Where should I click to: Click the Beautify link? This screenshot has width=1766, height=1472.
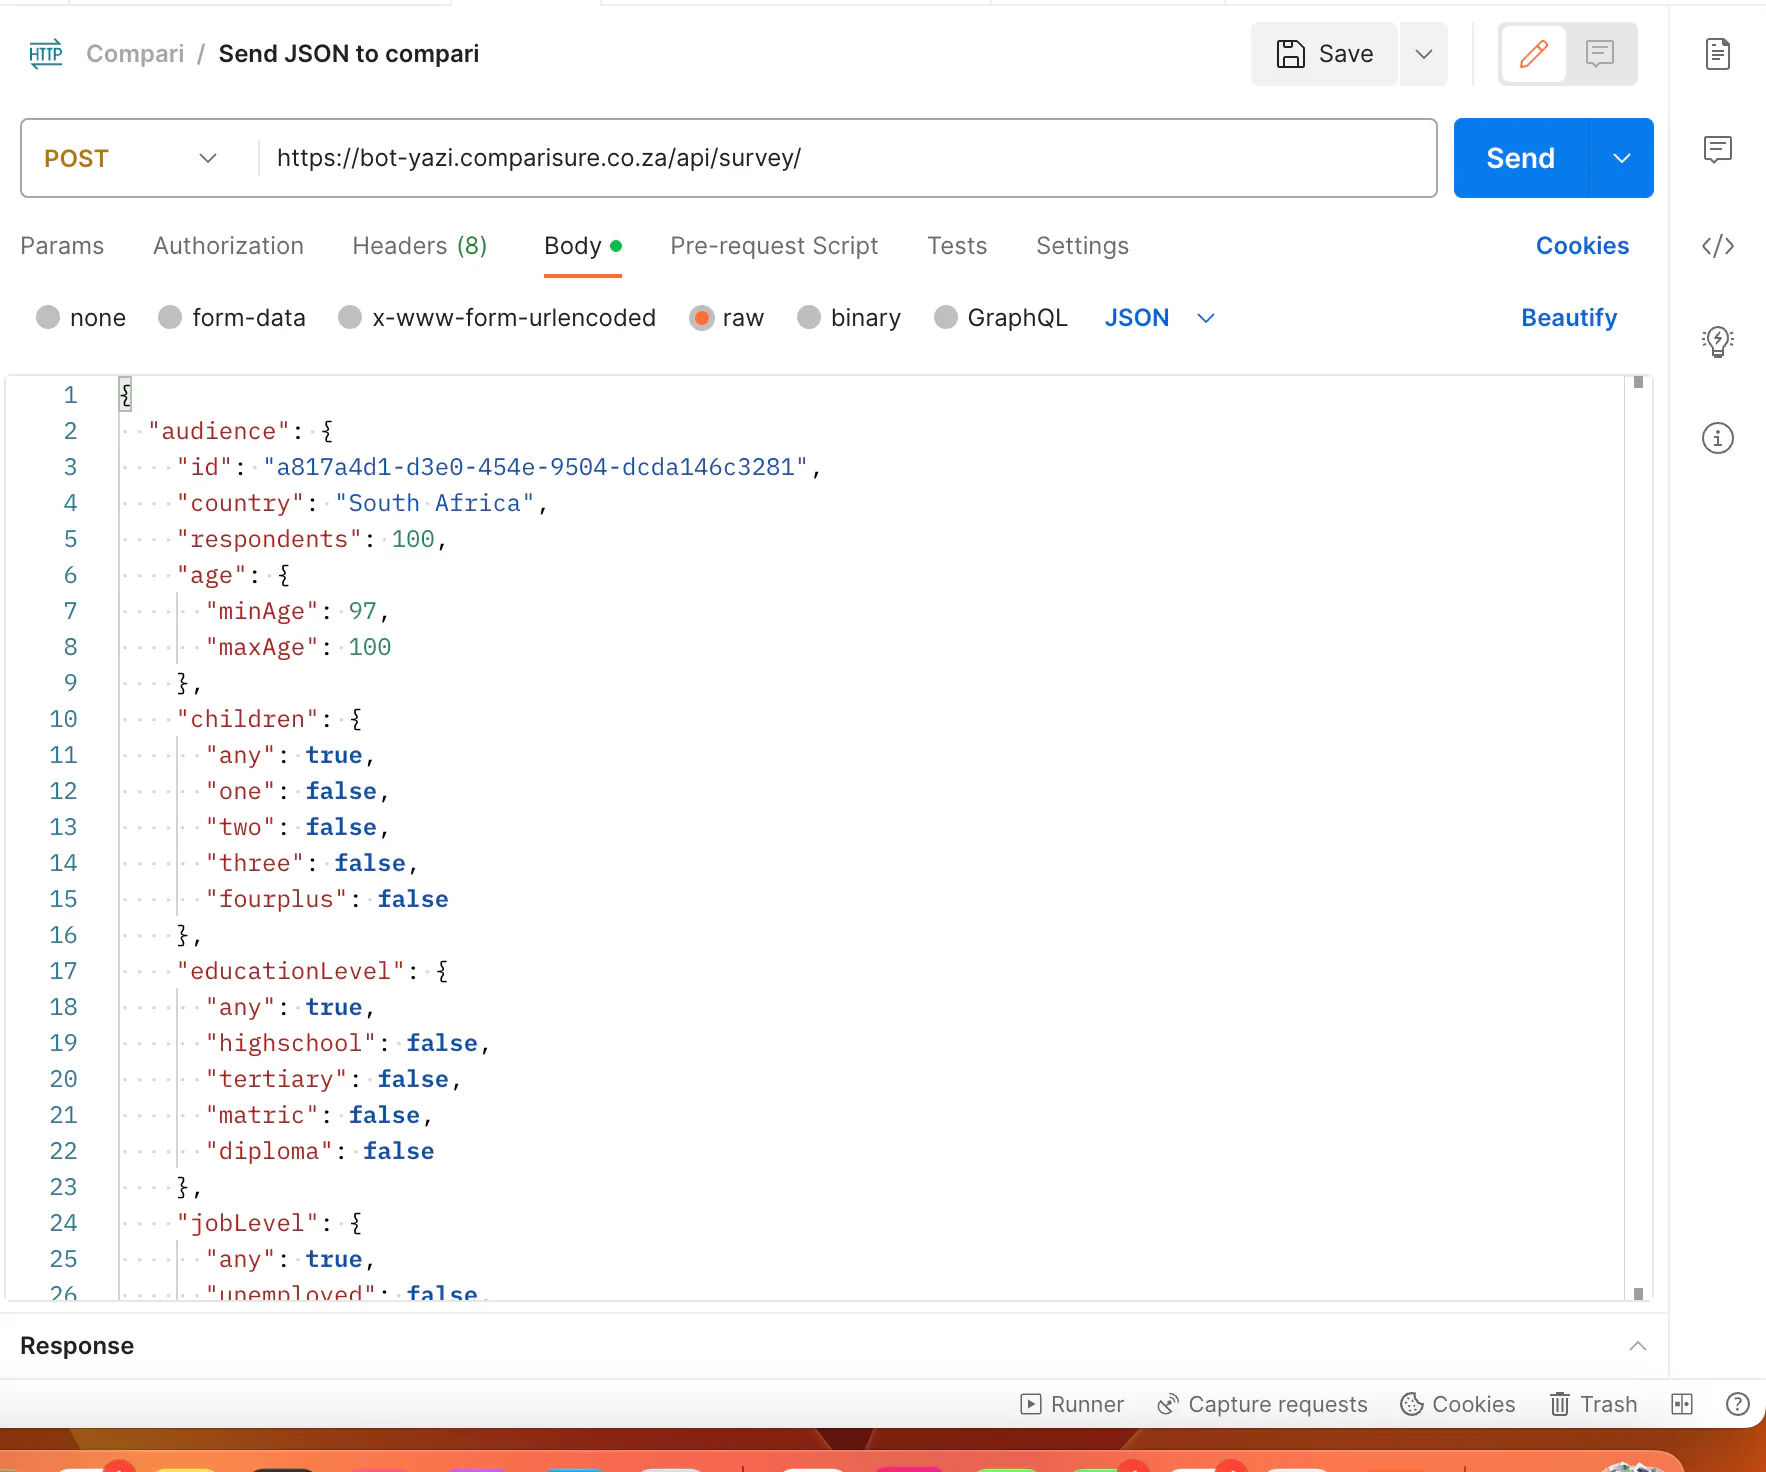[1568, 318]
